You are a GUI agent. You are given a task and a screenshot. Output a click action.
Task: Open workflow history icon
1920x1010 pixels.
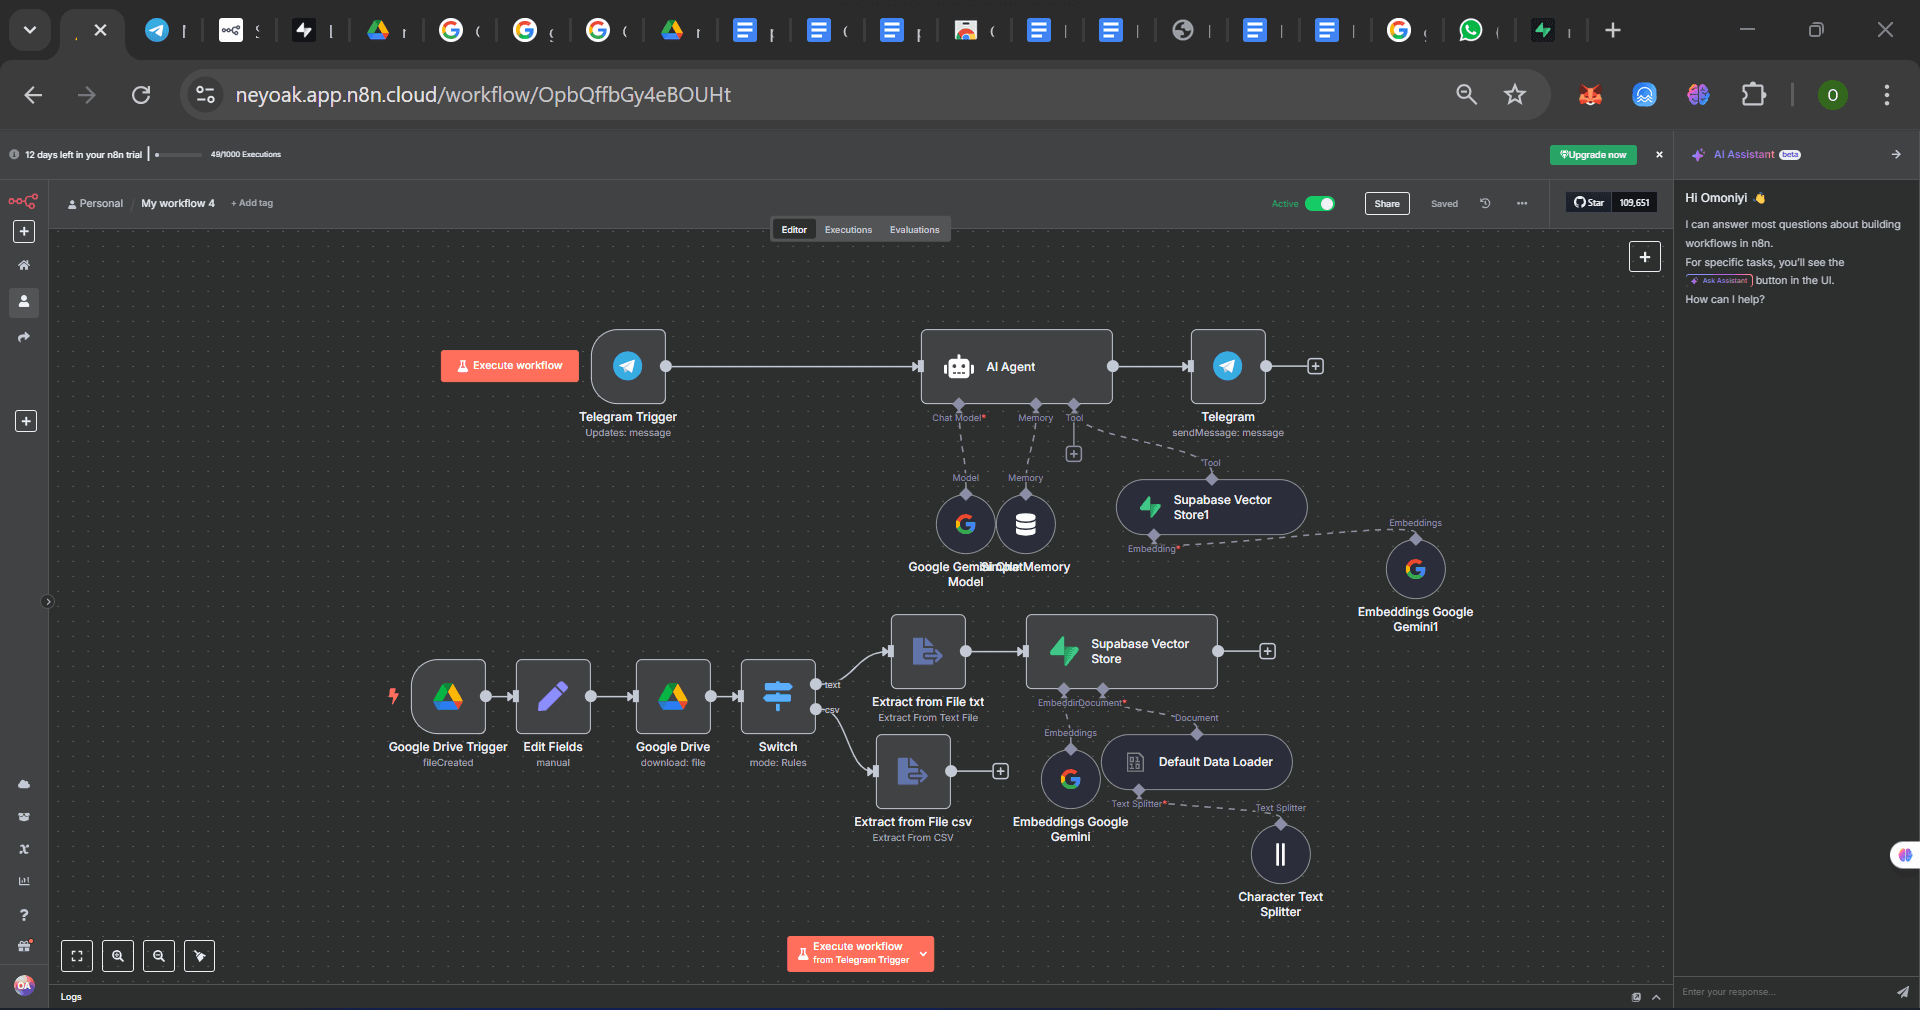coord(1485,203)
